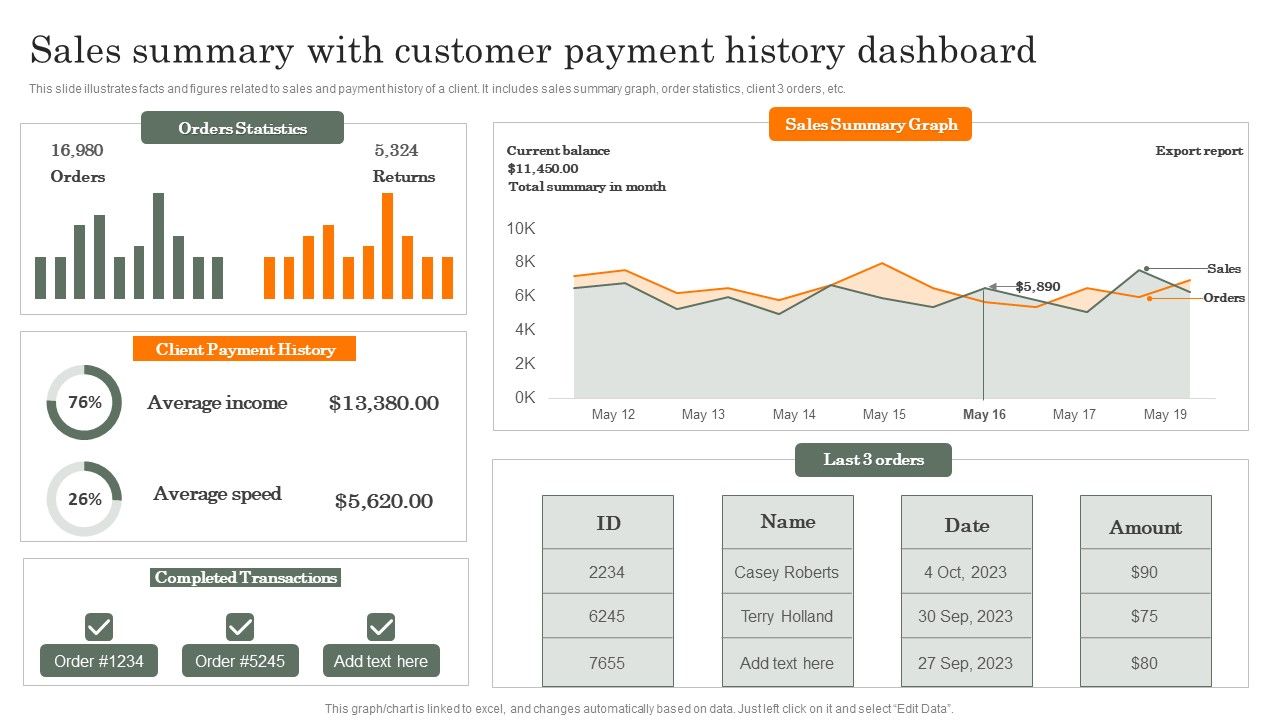Tick the checkbox above Order #5245

[x=240, y=627]
